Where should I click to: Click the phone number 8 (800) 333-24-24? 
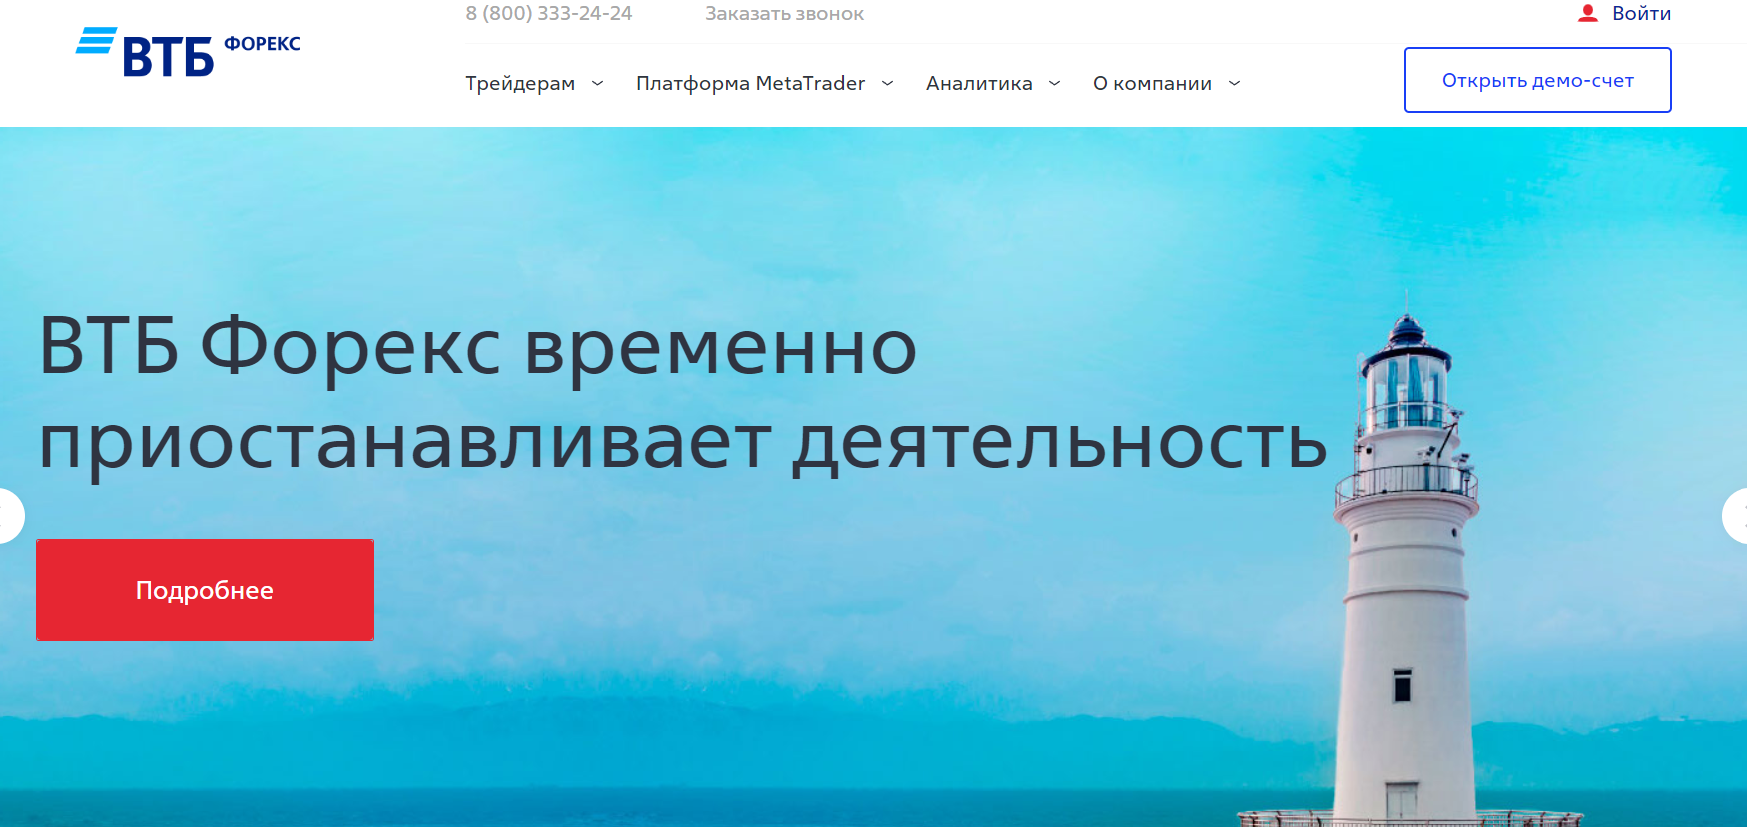click(548, 14)
